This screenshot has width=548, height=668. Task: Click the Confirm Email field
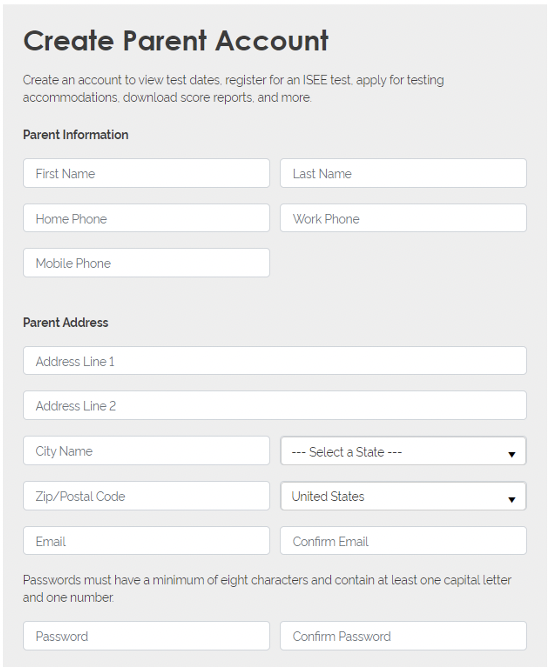(x=403, y=541)
